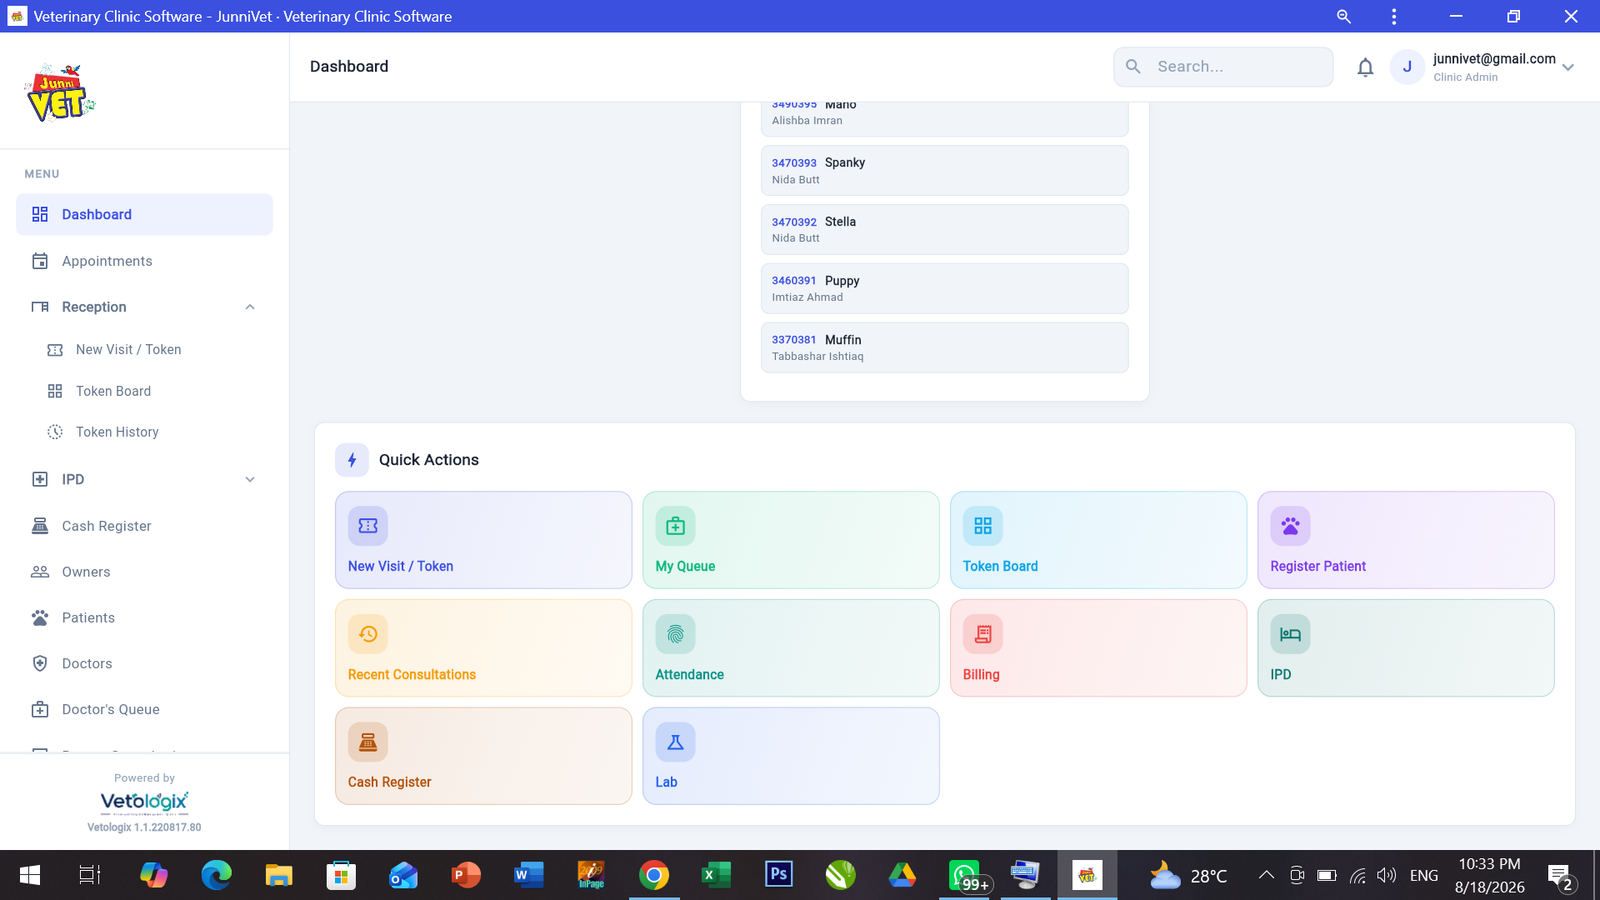Image resolution: width=1600 pixels, height=900 pixels.
Task: Click the J user avatar circle
Action: coord(1407,67)
